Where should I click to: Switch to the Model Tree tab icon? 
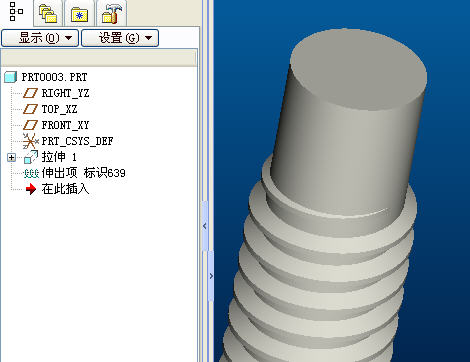click(16, 12)
